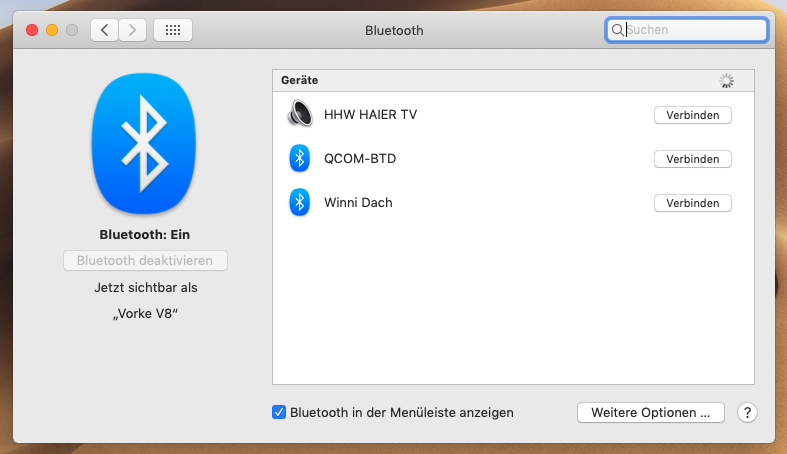Image resolution: width=787 pixels, height=454 pixels.
Task: Click the Bluetooth icon beside QCOM-BTD
Action: (299, 158)
